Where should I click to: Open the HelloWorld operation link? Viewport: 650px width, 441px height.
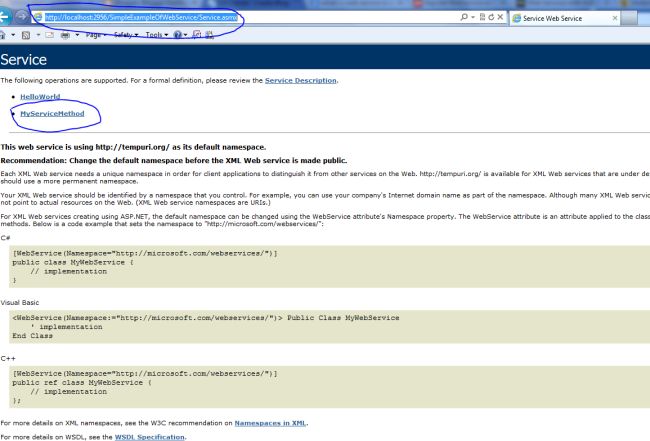pyautogui.click(x=40, y=97)
